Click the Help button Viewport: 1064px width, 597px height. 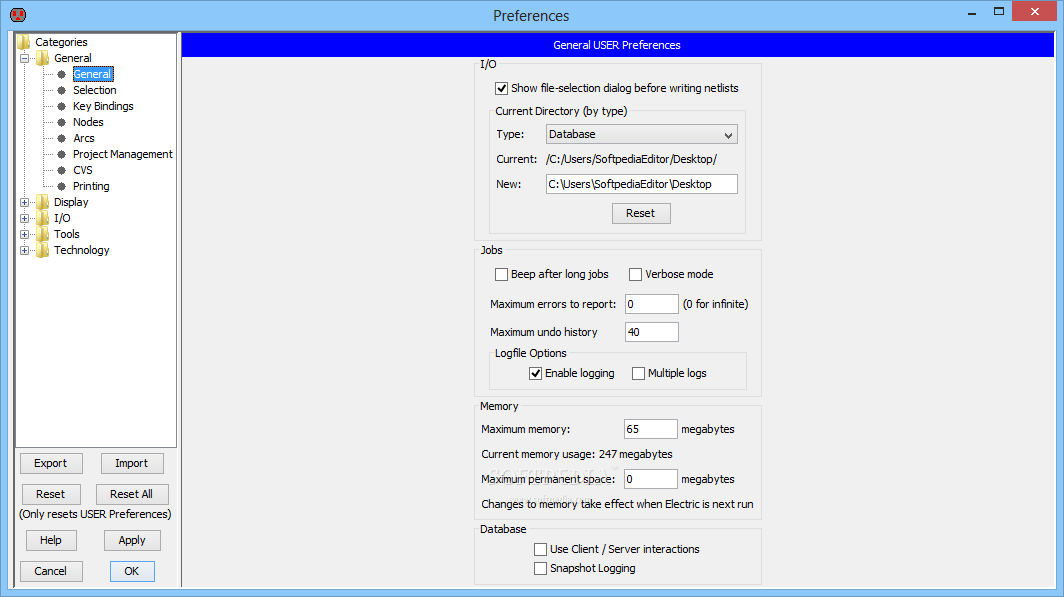tap(51, 541)
